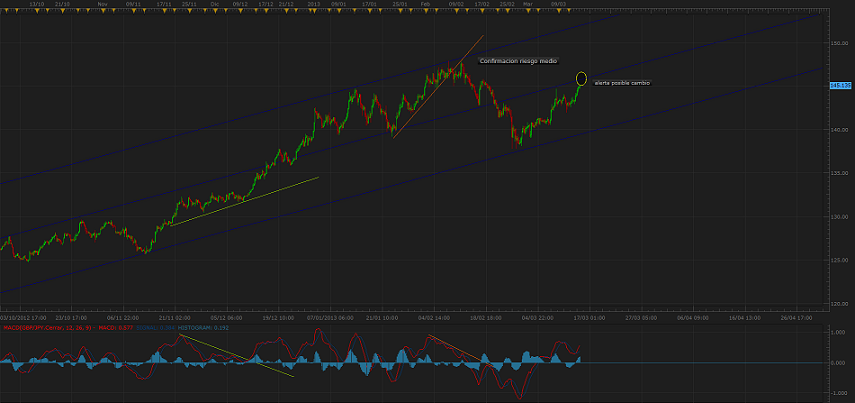Click the 125.00 level on price axis
The image size is (855, 403).
click(x=840, y=260)
